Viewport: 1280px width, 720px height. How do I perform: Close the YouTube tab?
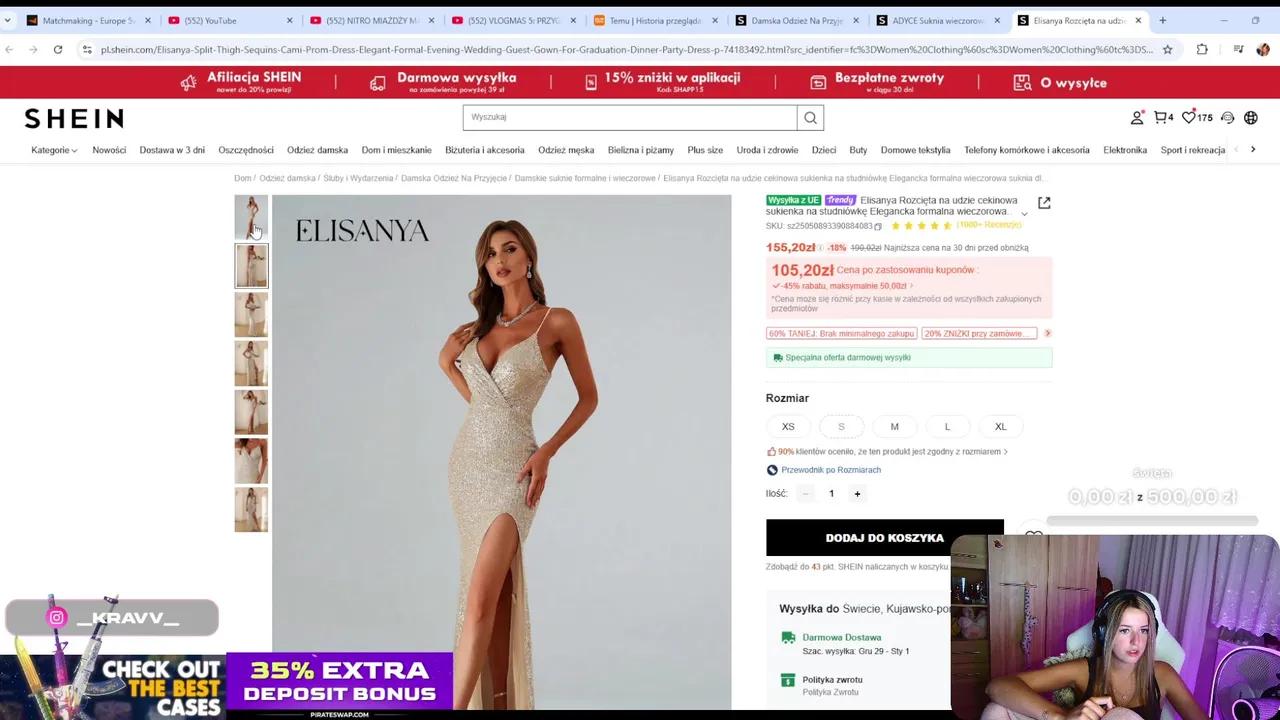tap(290, 20)
